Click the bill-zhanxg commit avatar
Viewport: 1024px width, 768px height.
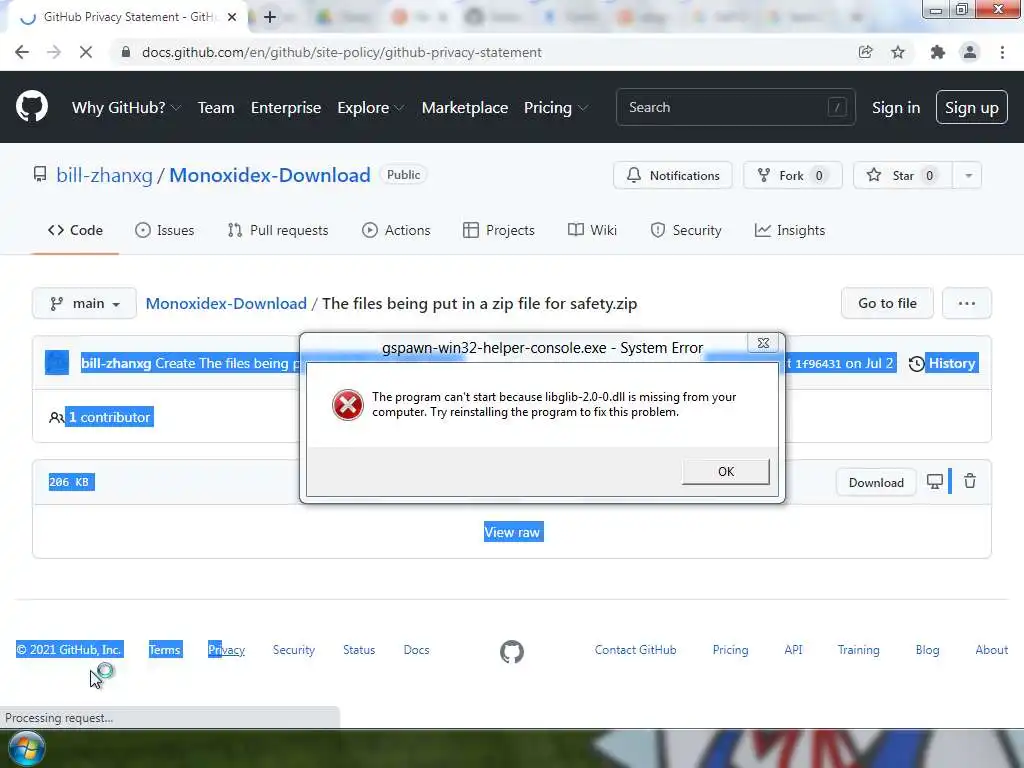(57, 363)
